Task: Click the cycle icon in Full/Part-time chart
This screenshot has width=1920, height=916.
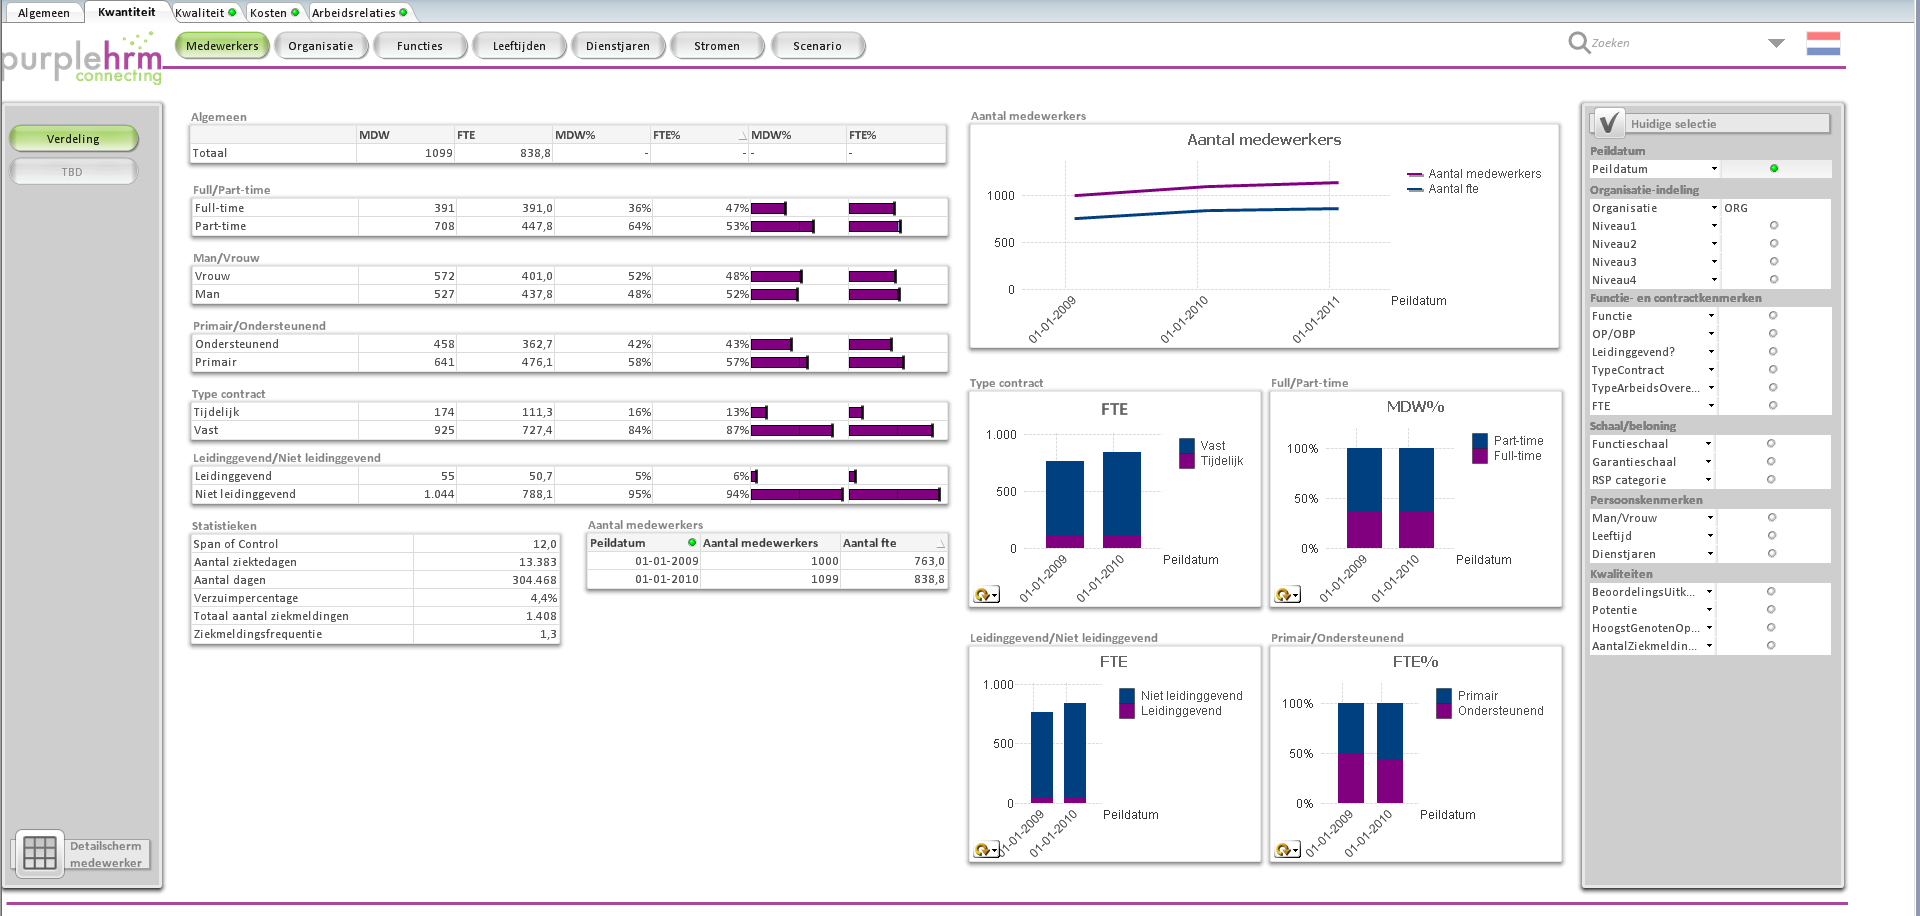Action: [x=1285, y=595]
